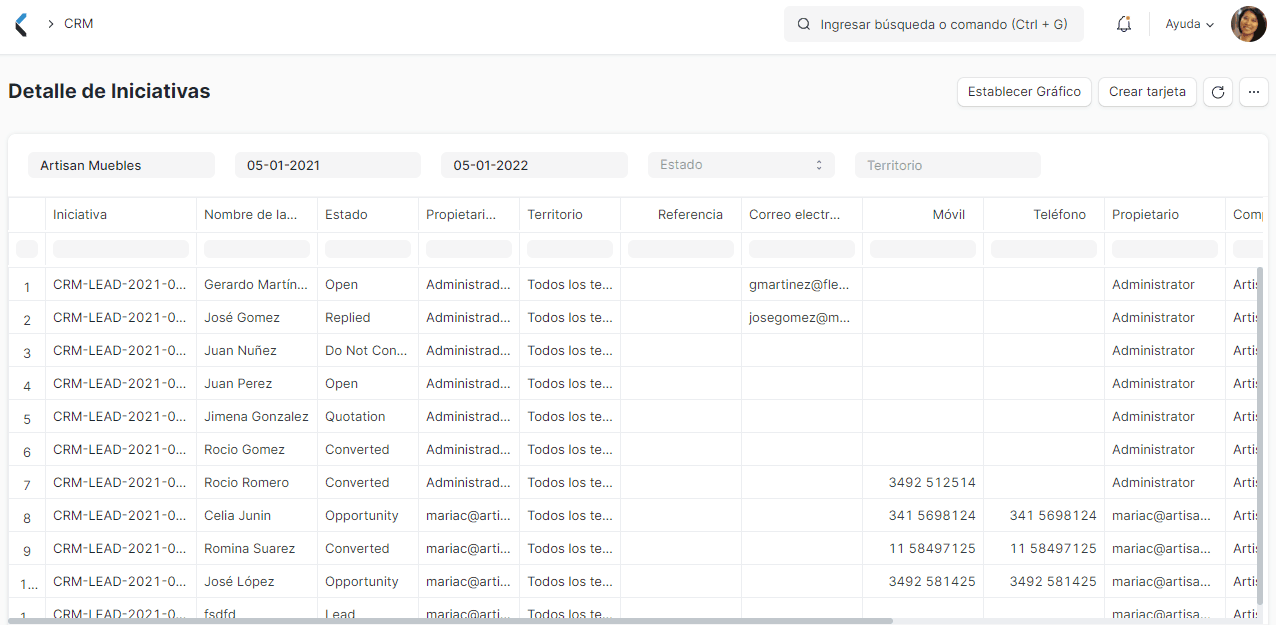This screenshot has width=1276, height=625.
Task: Click Establecer Gráfico button
Action: [x=1024, y=92]
